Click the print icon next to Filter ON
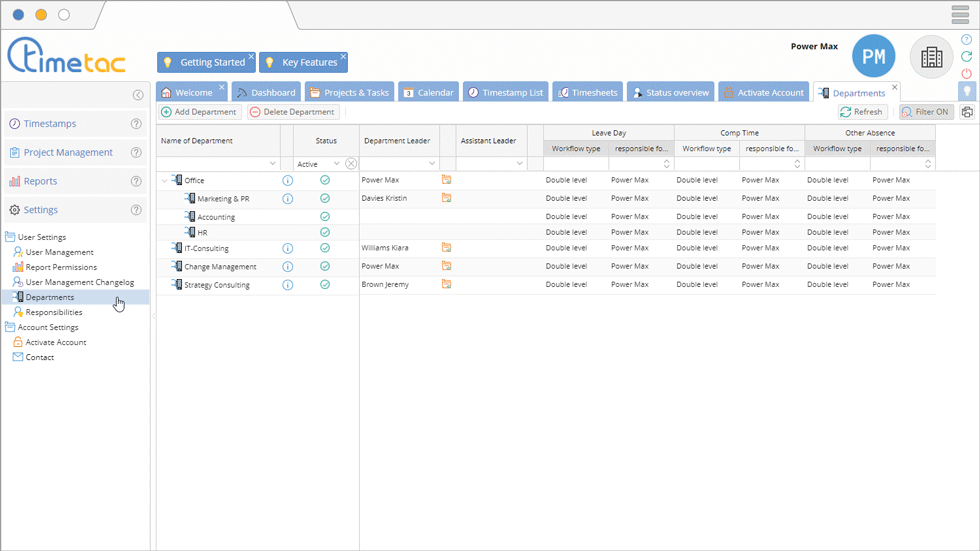Image resolution: width=980 pixels, height=551 pixels. (967, 112)
